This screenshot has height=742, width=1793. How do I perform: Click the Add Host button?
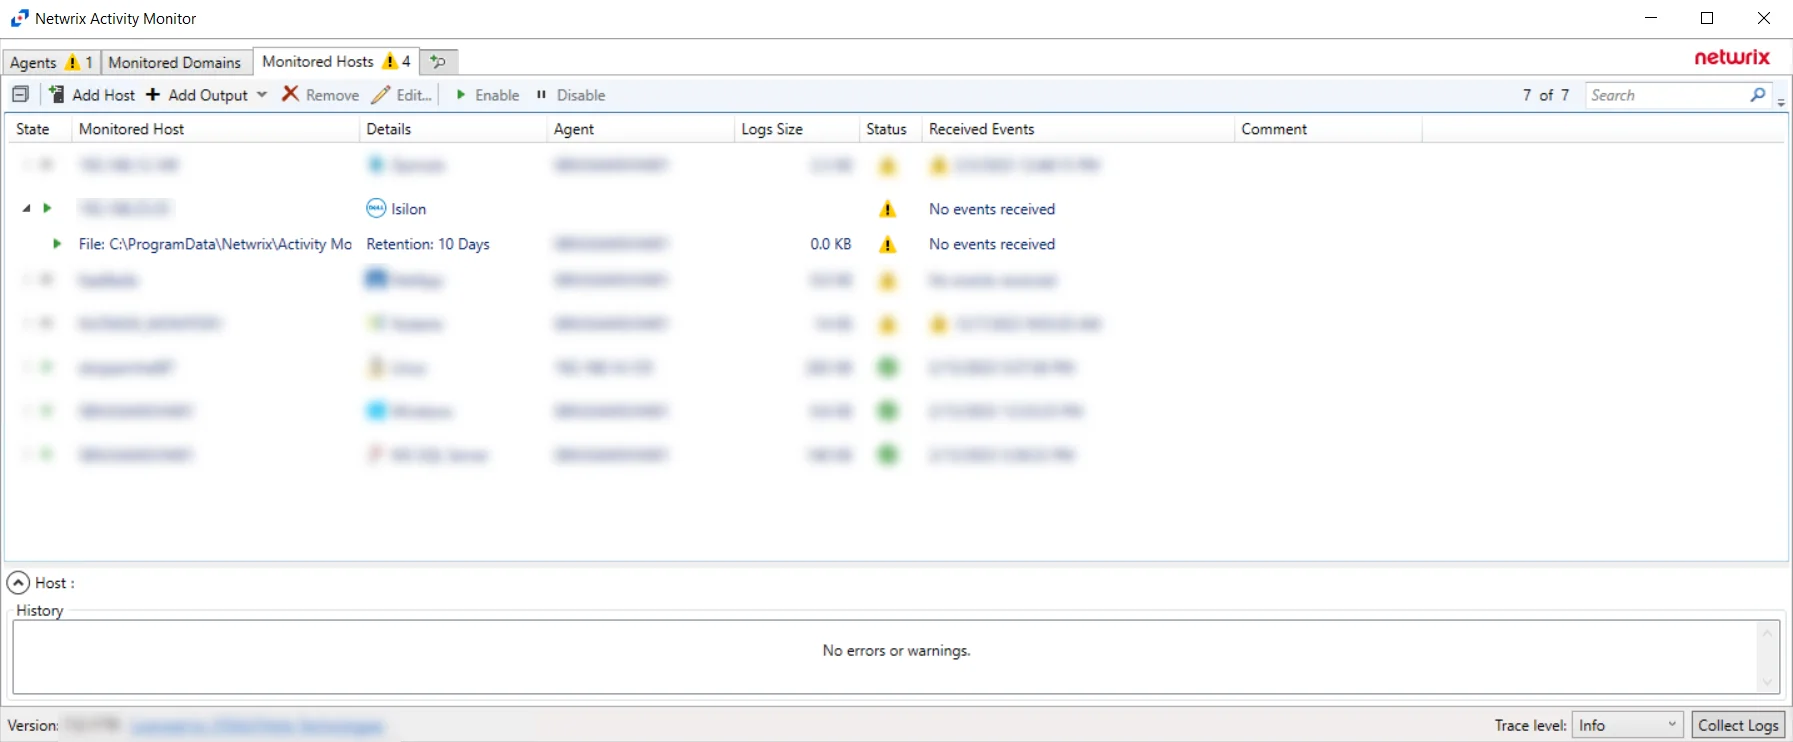pos(92,95)
